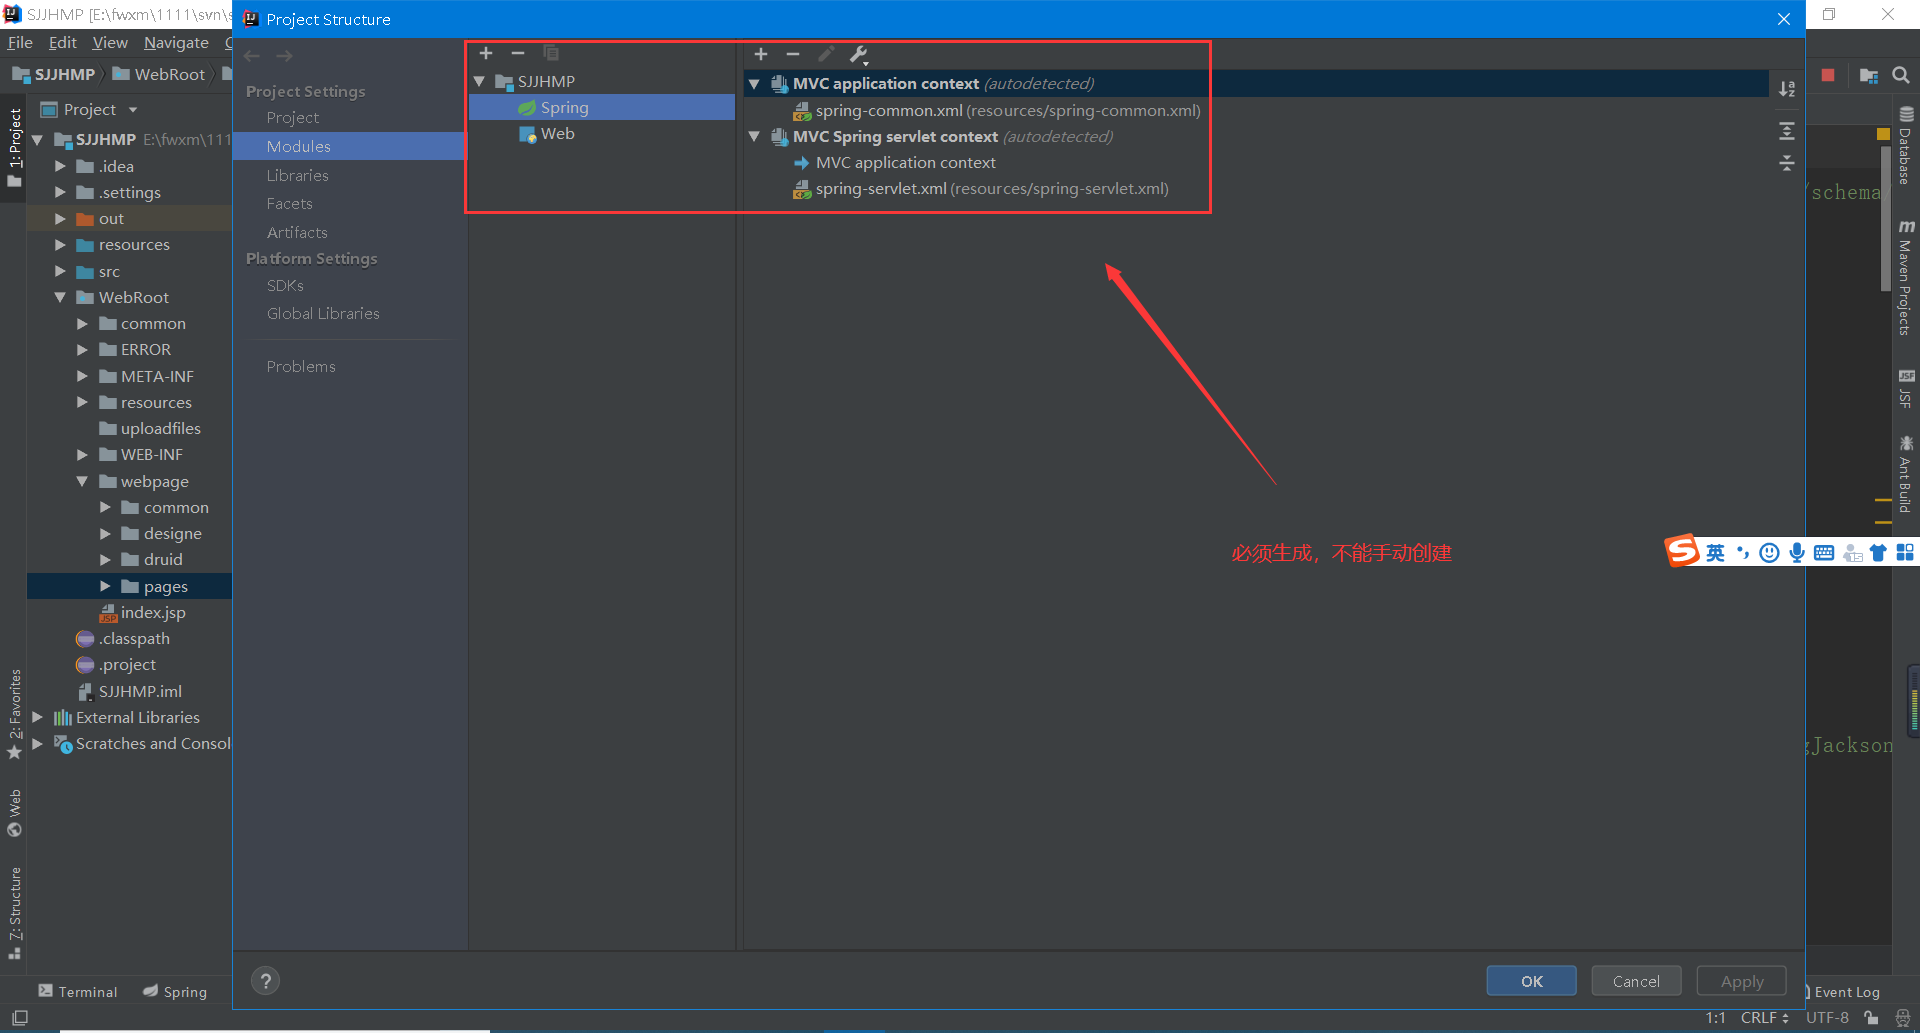The height and width of the screenshot is (1033, 1920).
Task: Expand the pages folder in project tree
Action: 105,586
